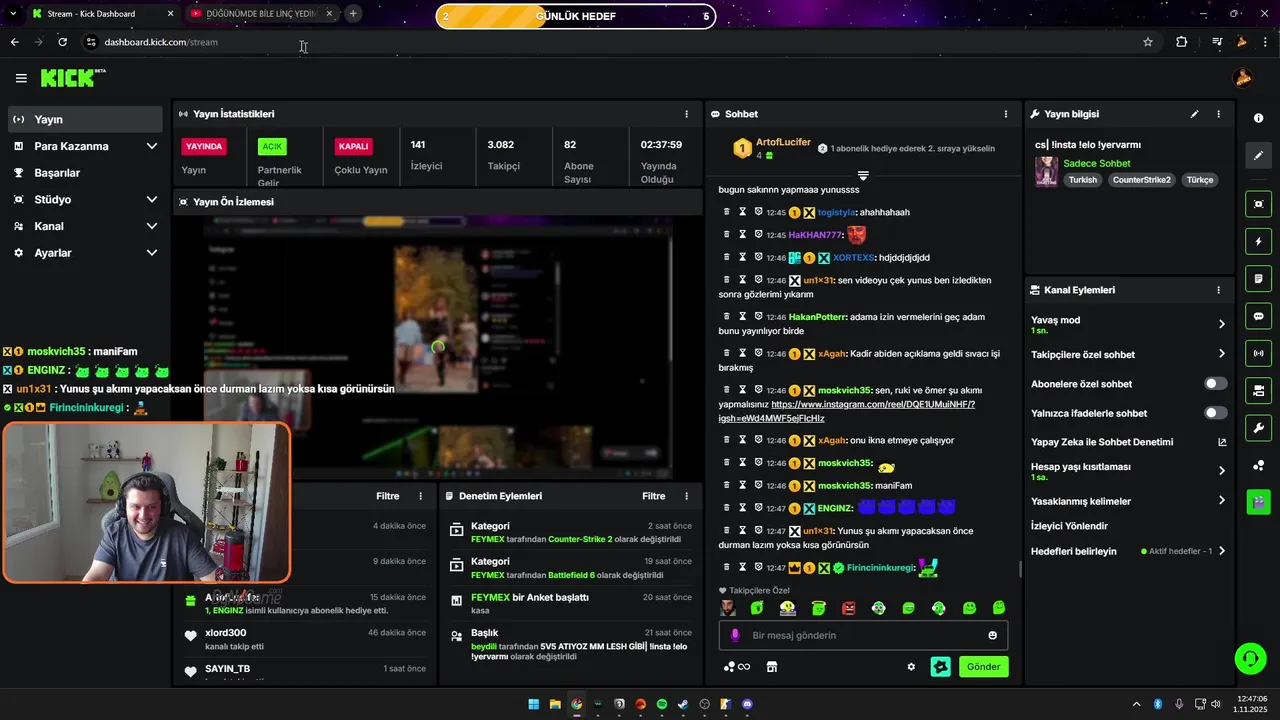Open Takipçilere özel sohbet options
Image resolution: width=1280 pixels, height=720 pixels.
pyautogui.click(x=1128, y=354)
